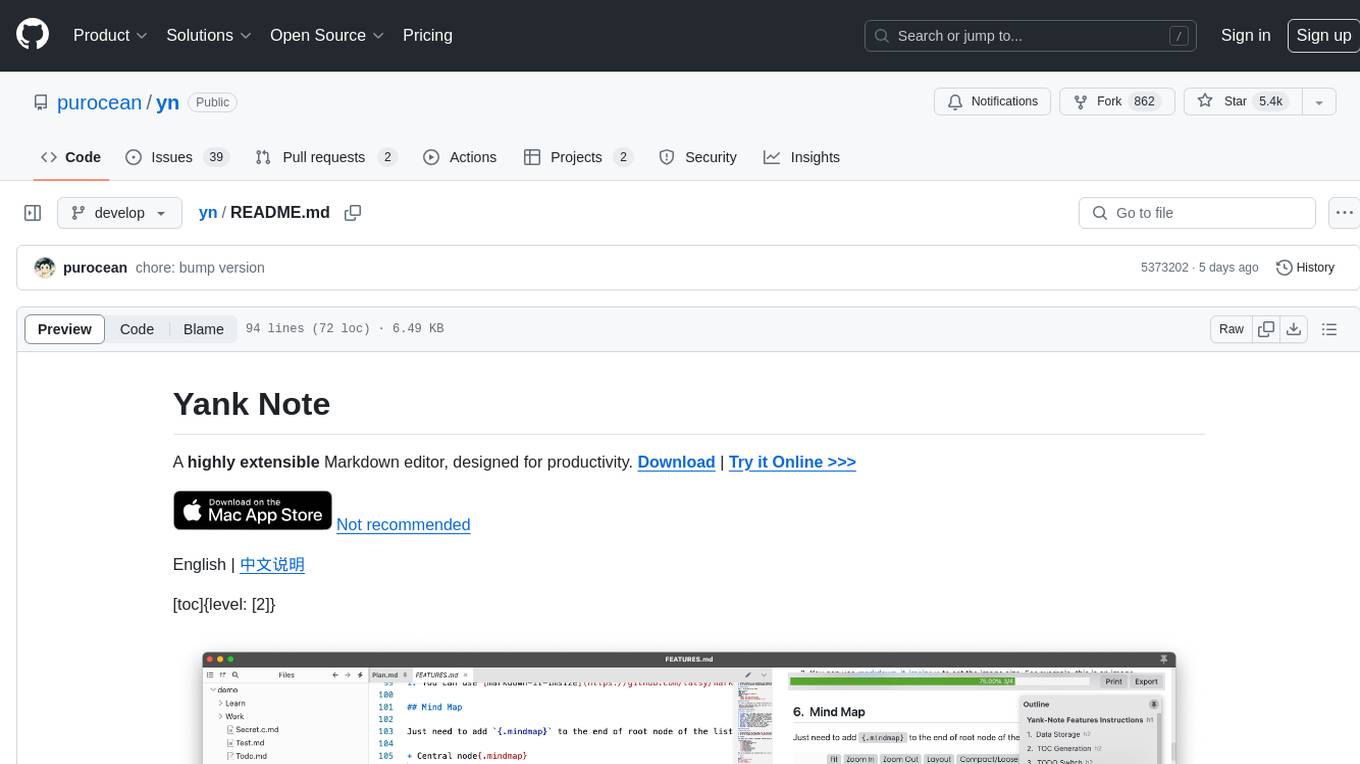
Task: Expand the Solutions menu
Action: click(x=209, y=35)
